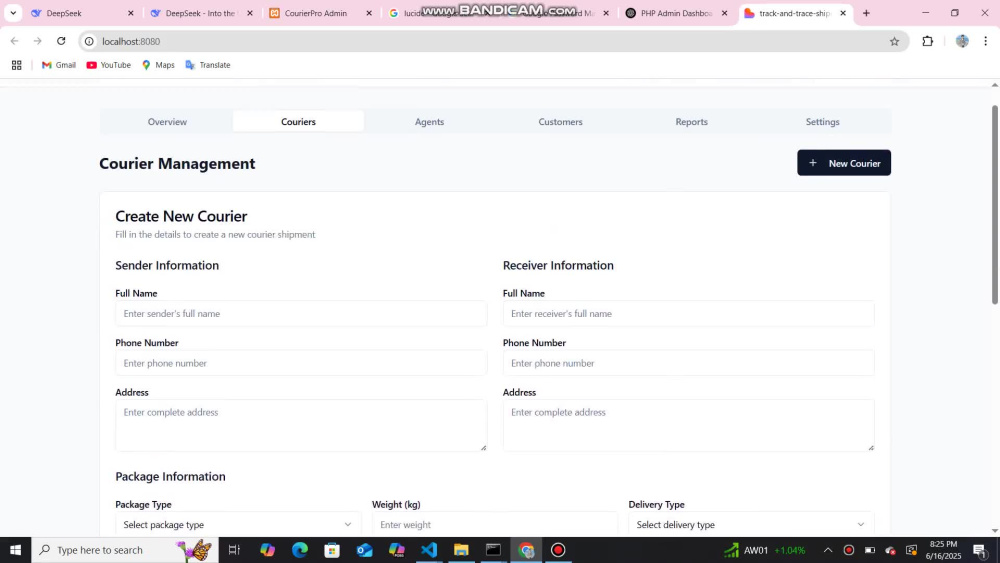The height and width of the screenshot is (563, 1000).
Task: Open the Translate bookmark
Action: (x=208, y=65)
